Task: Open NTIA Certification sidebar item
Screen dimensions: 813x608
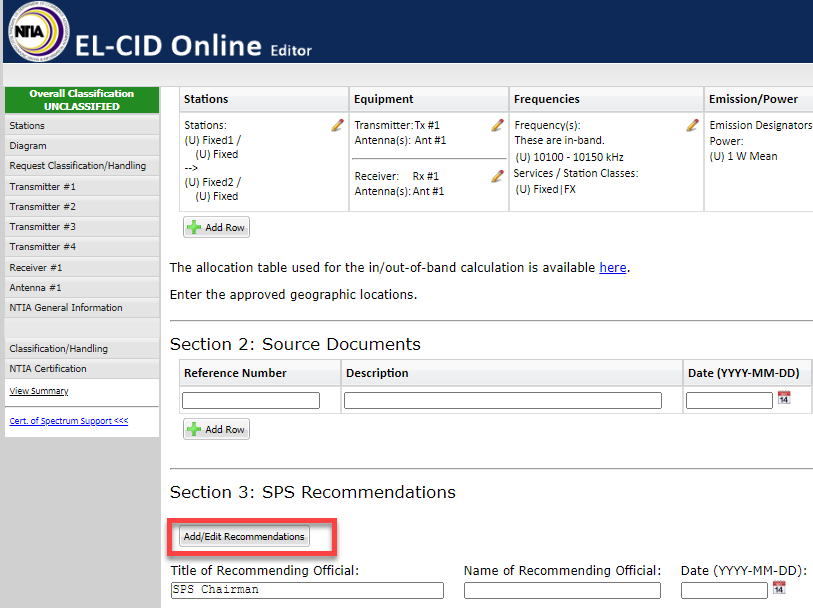Action: (82, 369)
